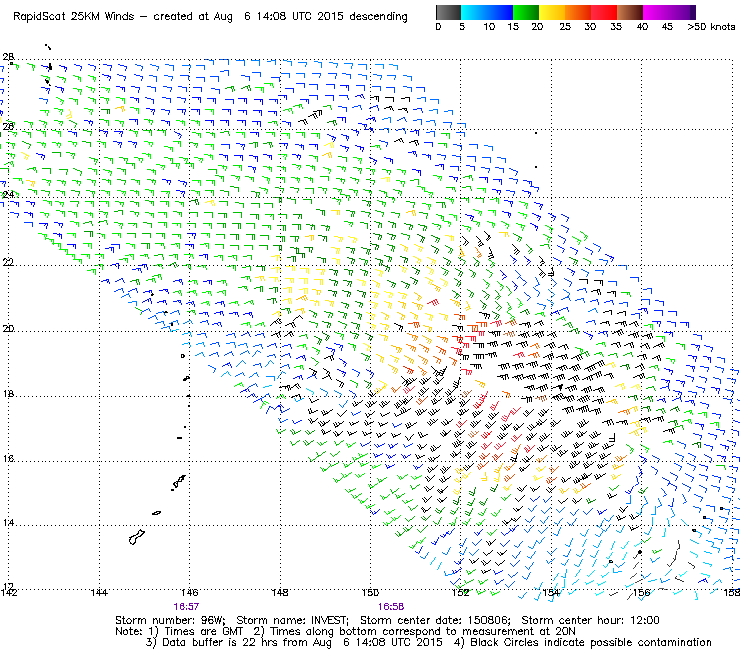Click the note 'Black Circles indicate possible contamination'
This screenshot has width=740, height=650.
pyautogui.click(x=591, y=643)
